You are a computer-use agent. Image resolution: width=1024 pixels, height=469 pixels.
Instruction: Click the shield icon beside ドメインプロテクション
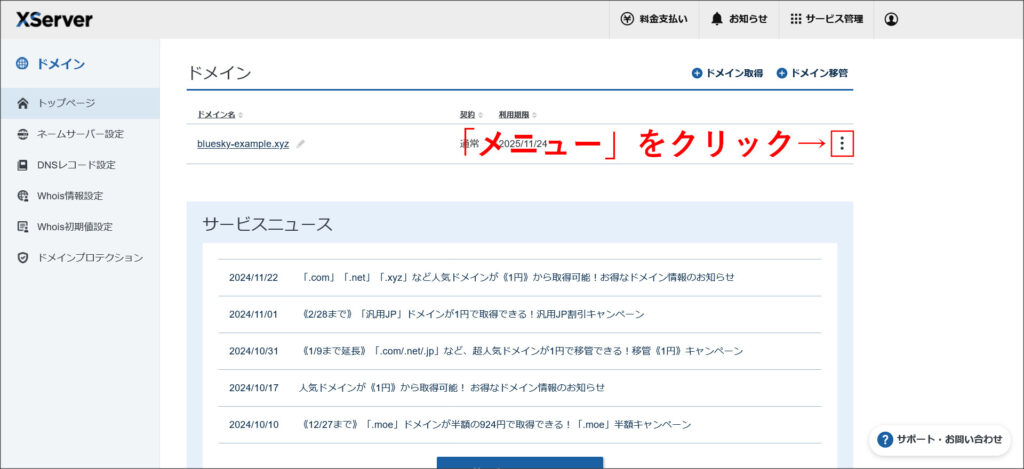tap(23, 257)
